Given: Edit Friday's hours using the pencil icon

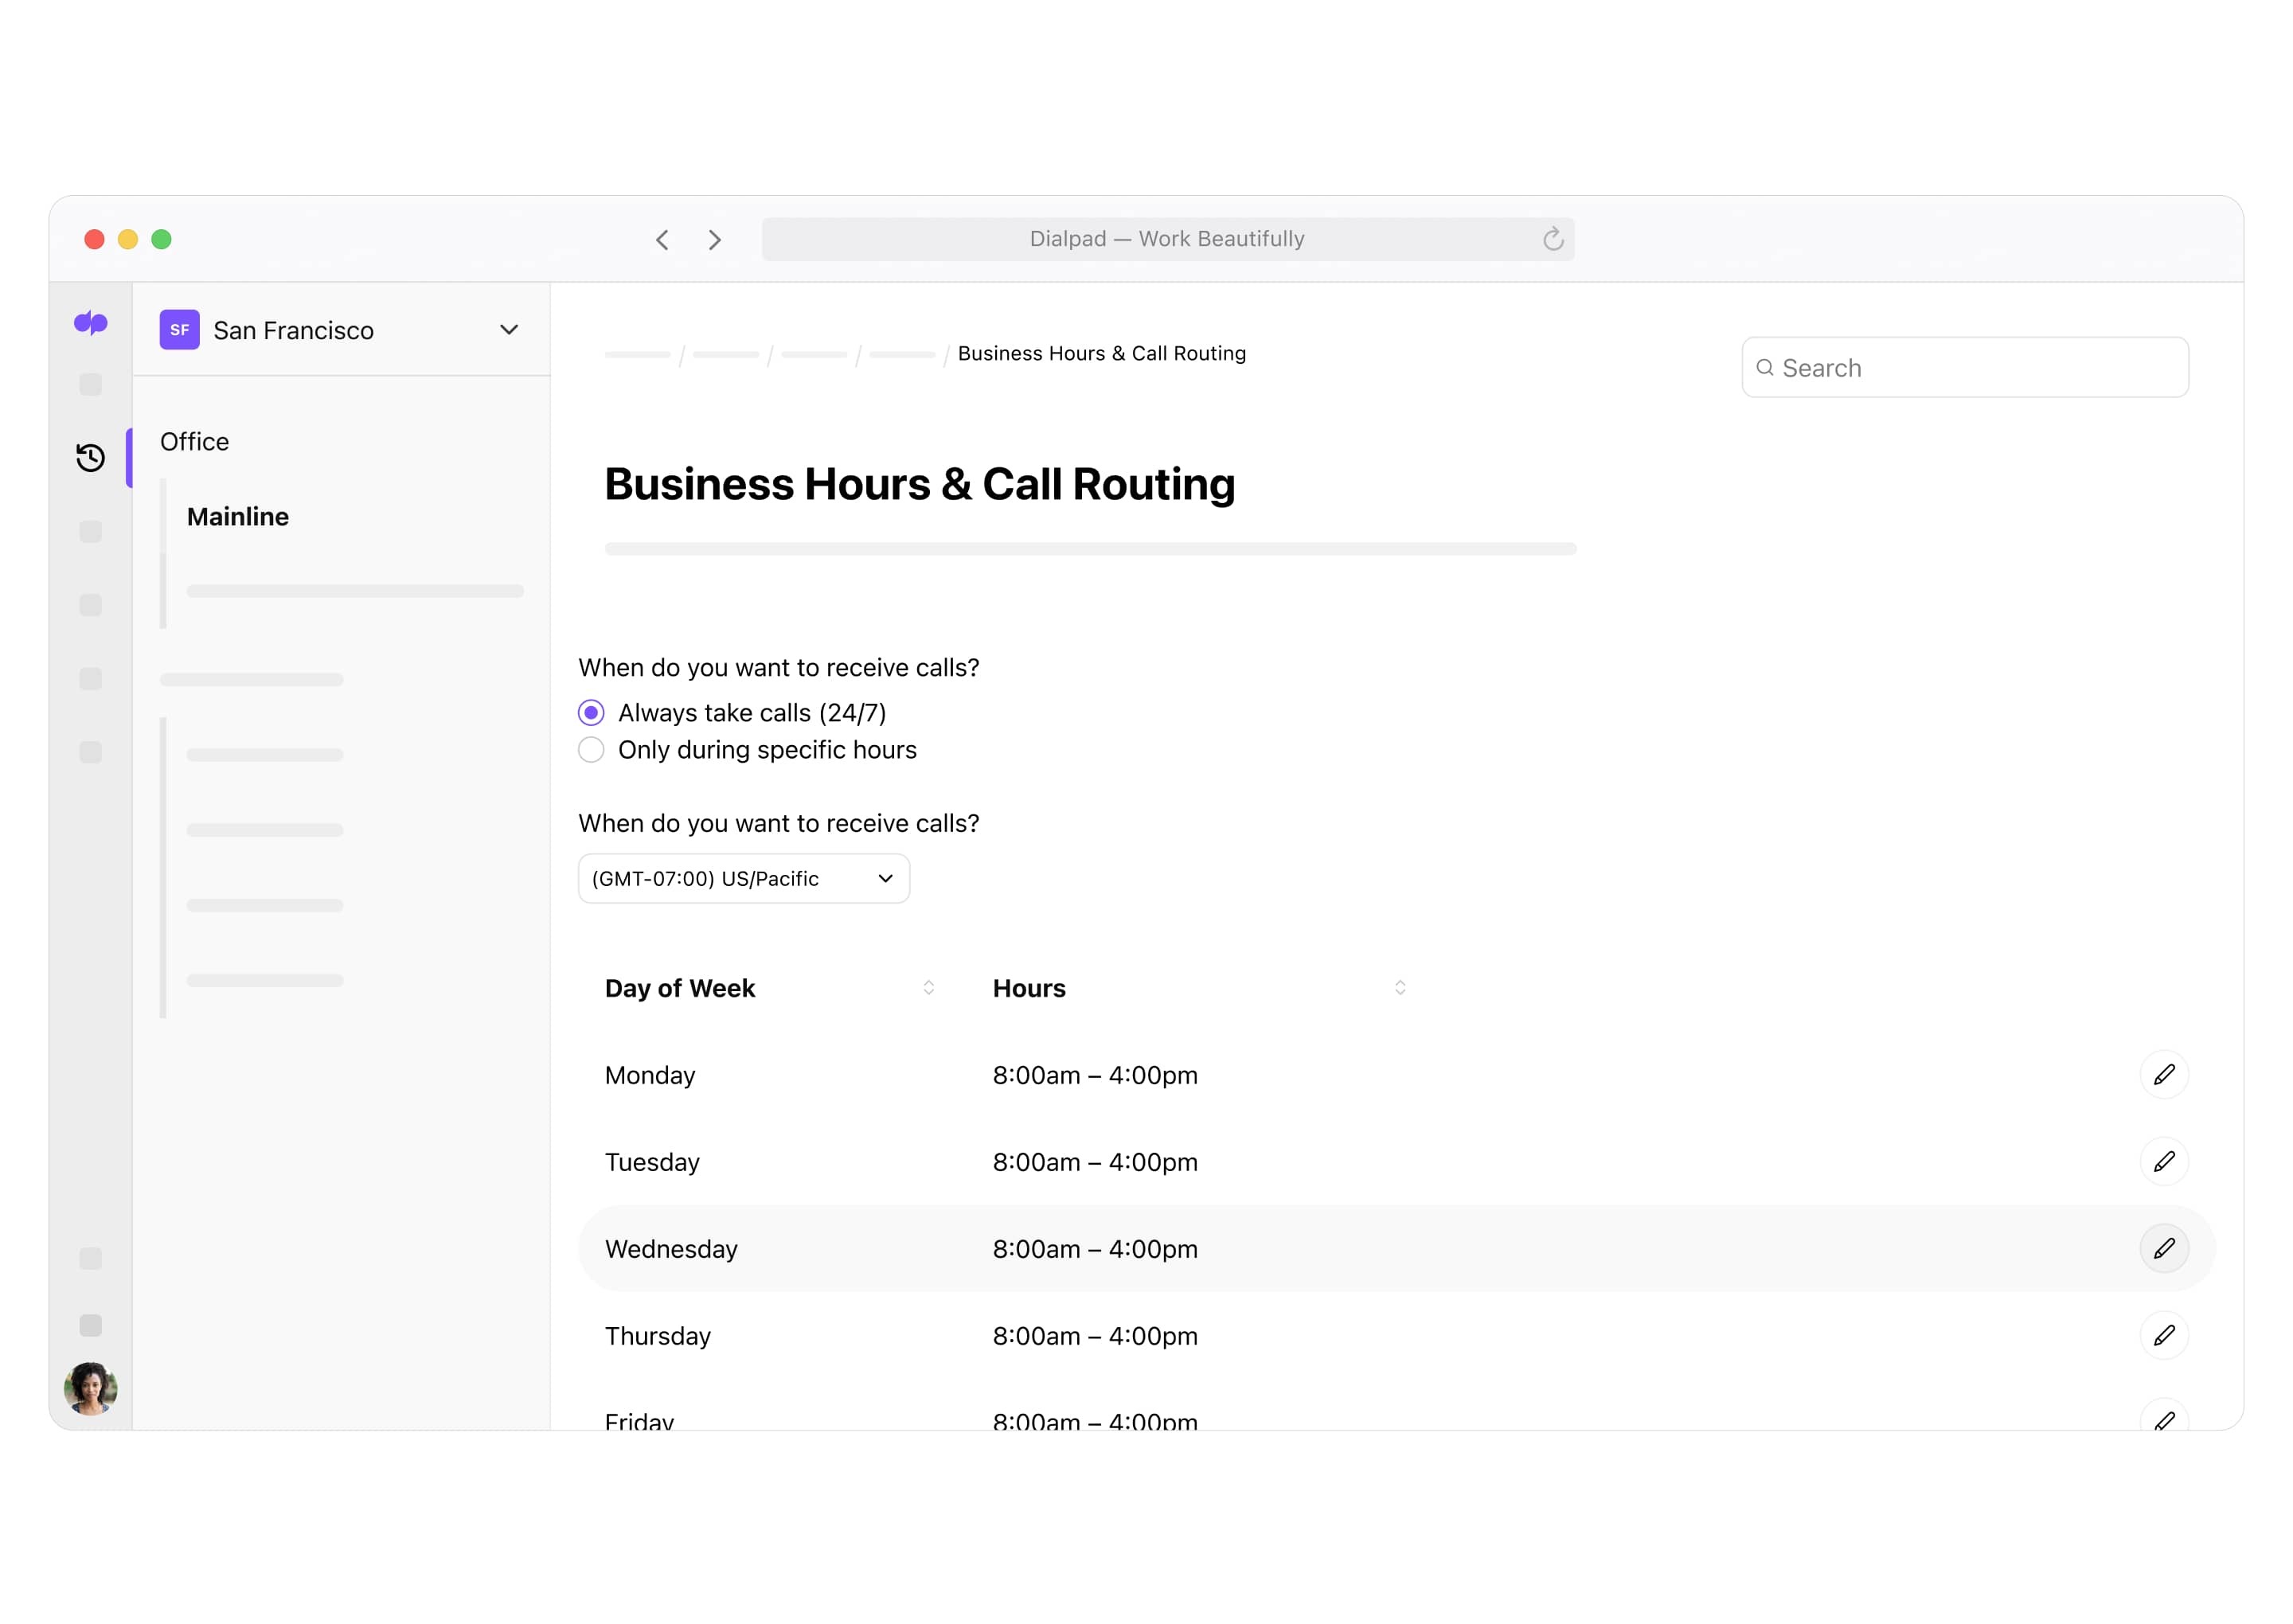Looking at the screenshot, I should [2165, 1420].
